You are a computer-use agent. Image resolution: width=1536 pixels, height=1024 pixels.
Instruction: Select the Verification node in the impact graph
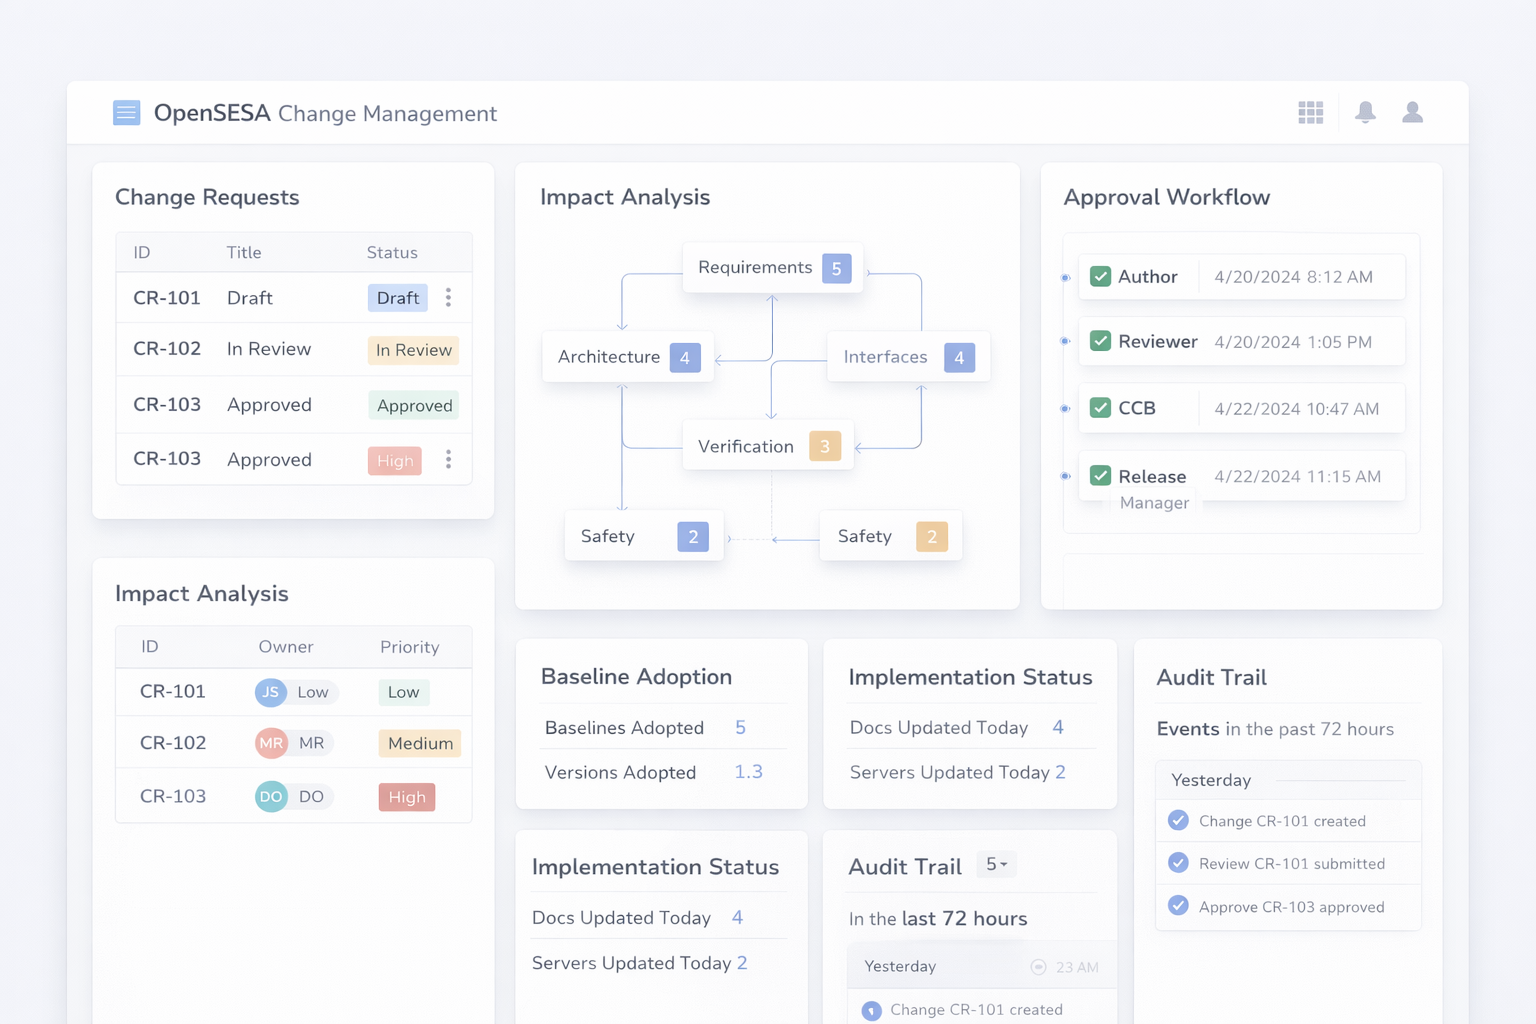768,446
